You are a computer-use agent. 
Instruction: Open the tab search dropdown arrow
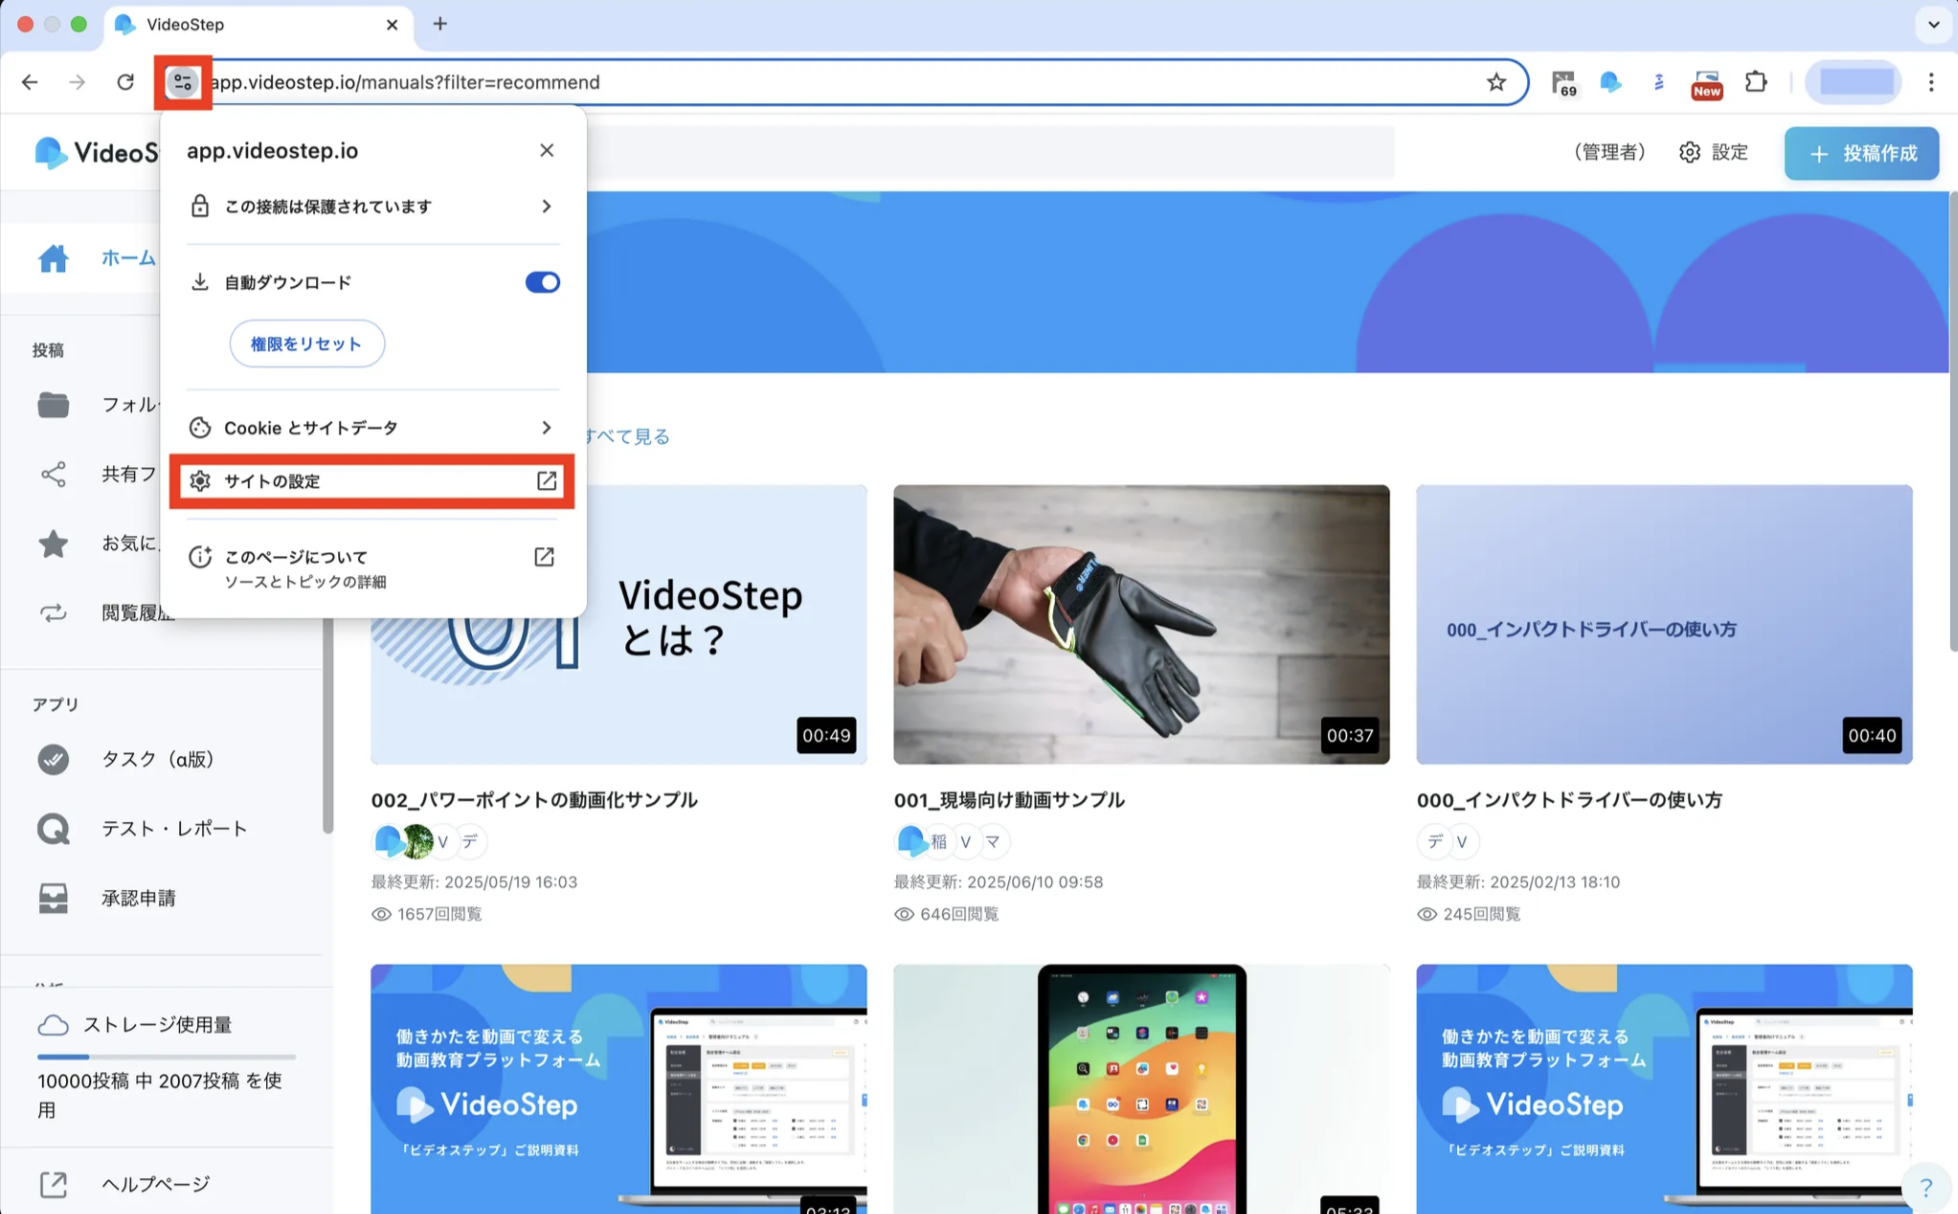pos(1933,24)
